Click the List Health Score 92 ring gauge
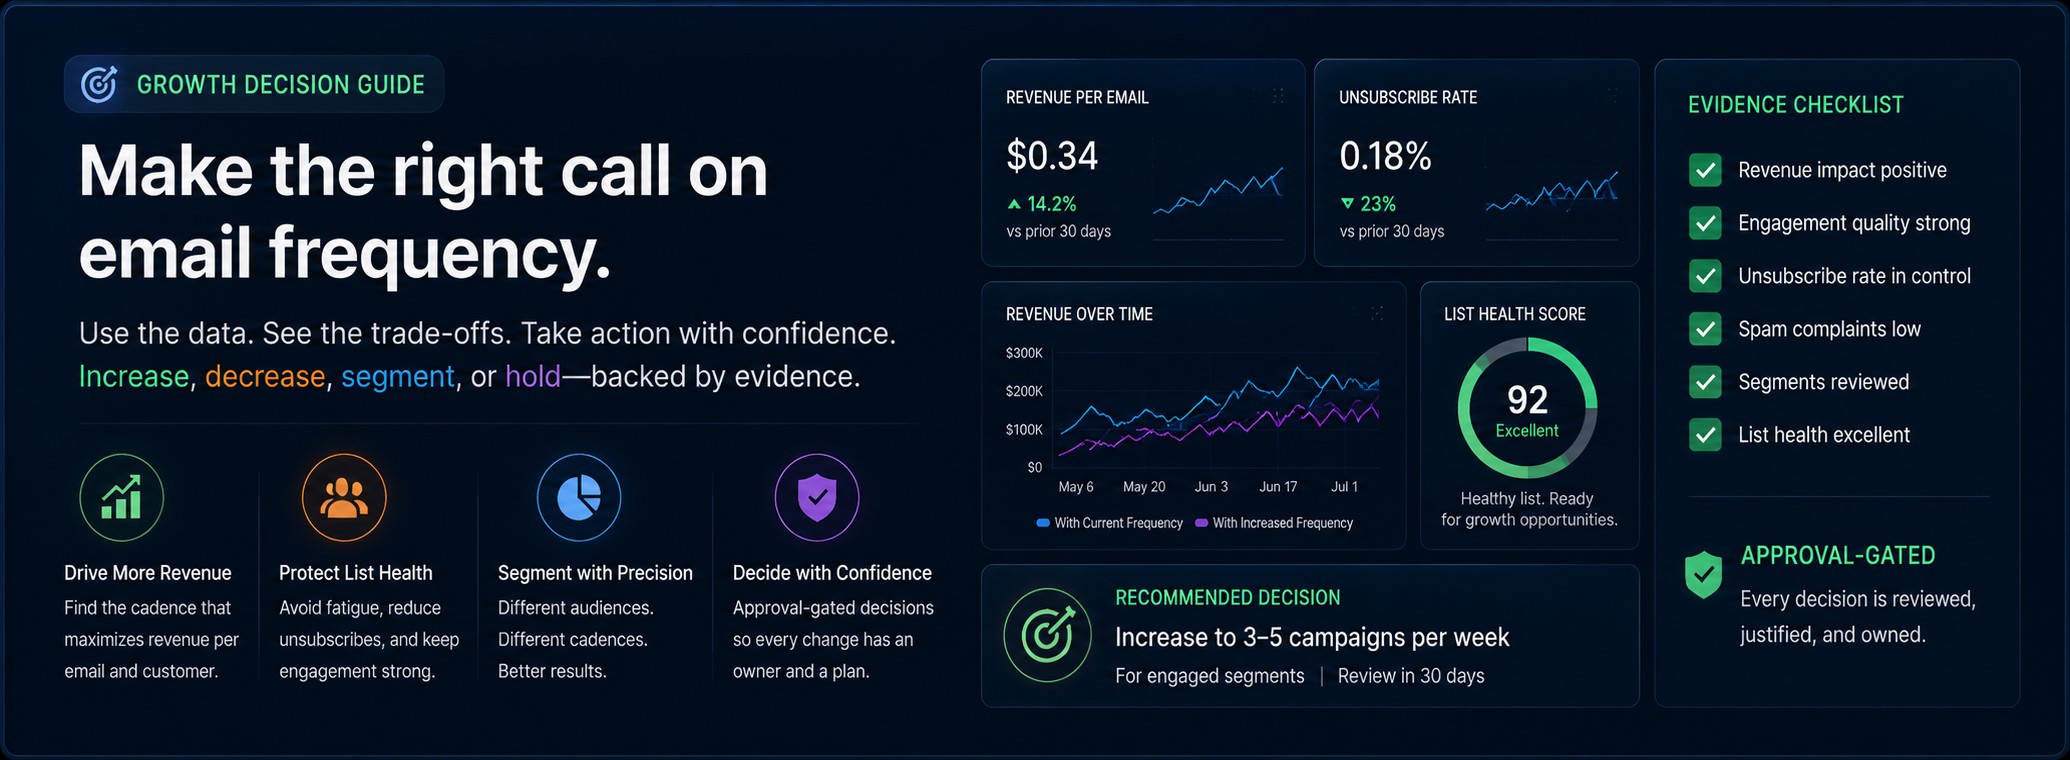 [x=1527, y=408]
